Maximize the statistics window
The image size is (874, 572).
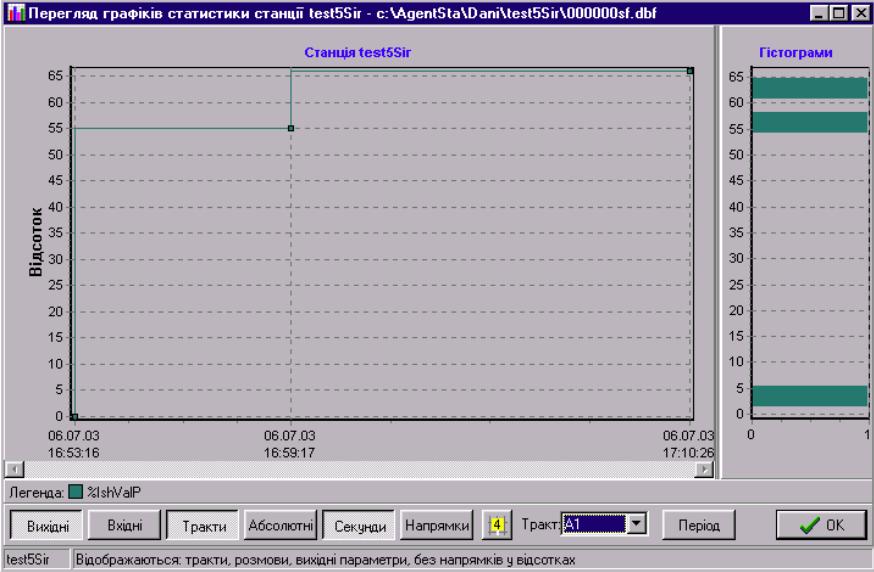(x=838, y=13)
